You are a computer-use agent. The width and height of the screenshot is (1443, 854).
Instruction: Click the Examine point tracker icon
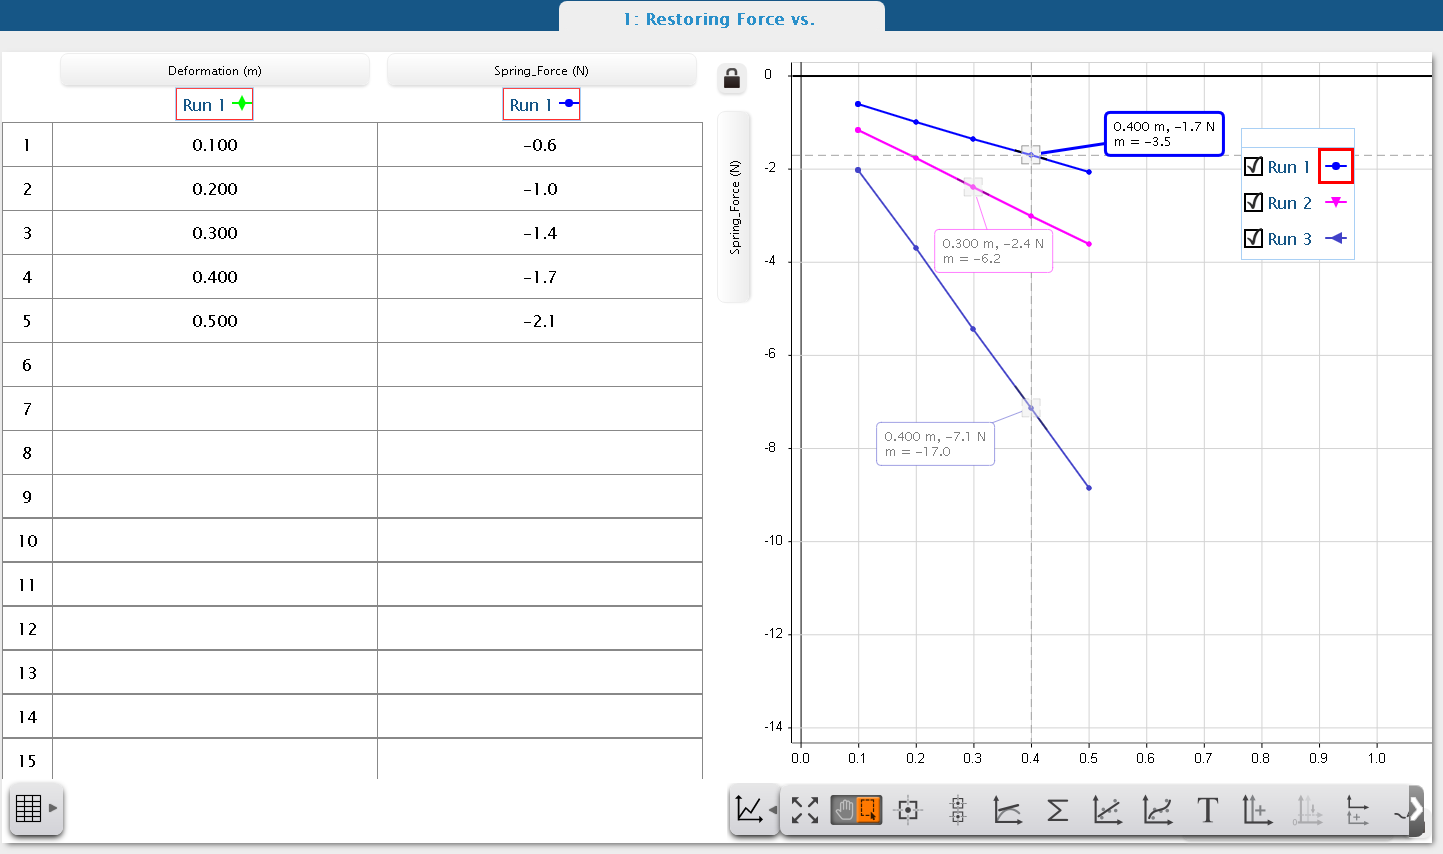[907, 811]
